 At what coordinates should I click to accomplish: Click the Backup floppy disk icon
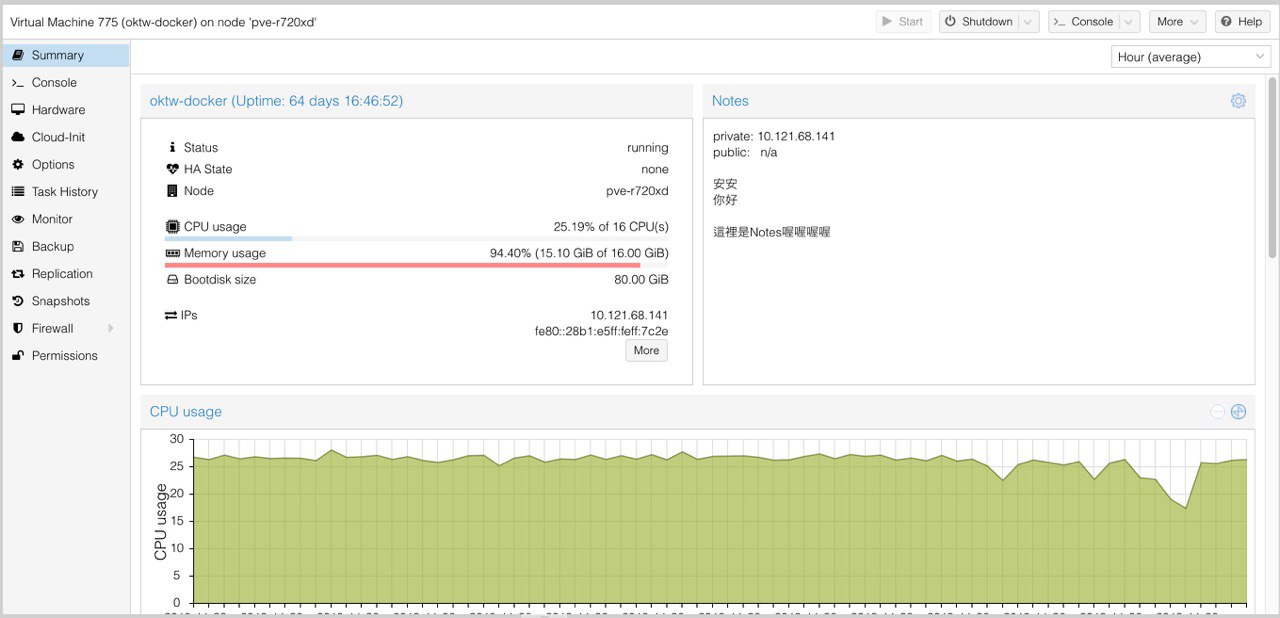click(x=18, y=246)
